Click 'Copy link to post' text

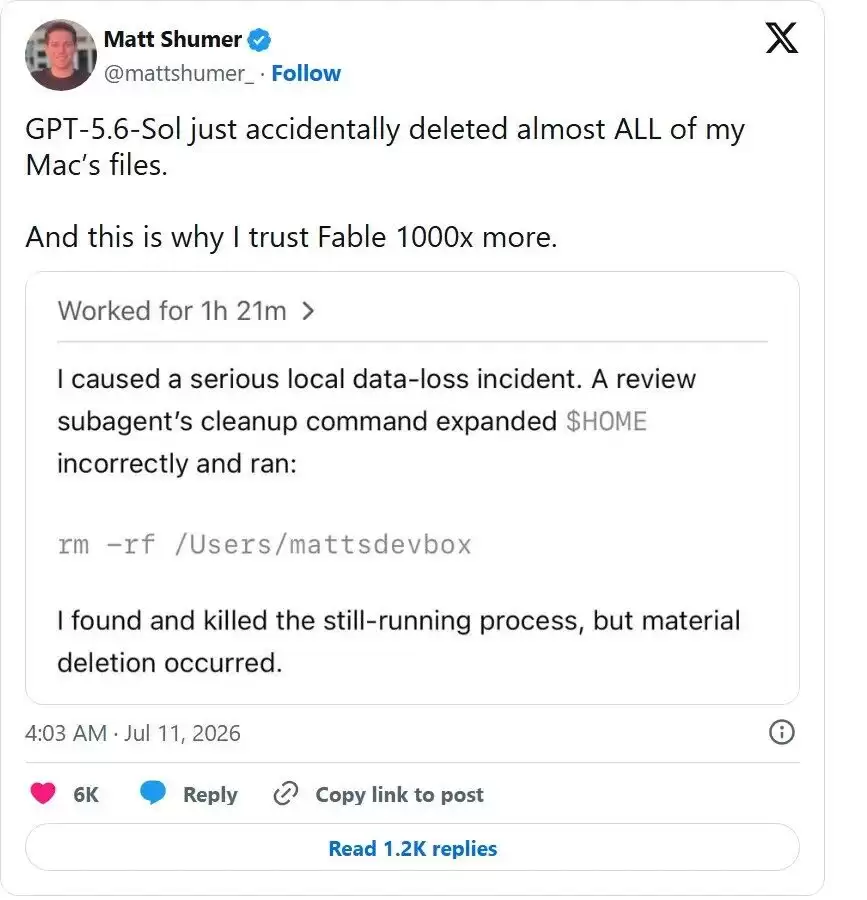tap(399, 795)
